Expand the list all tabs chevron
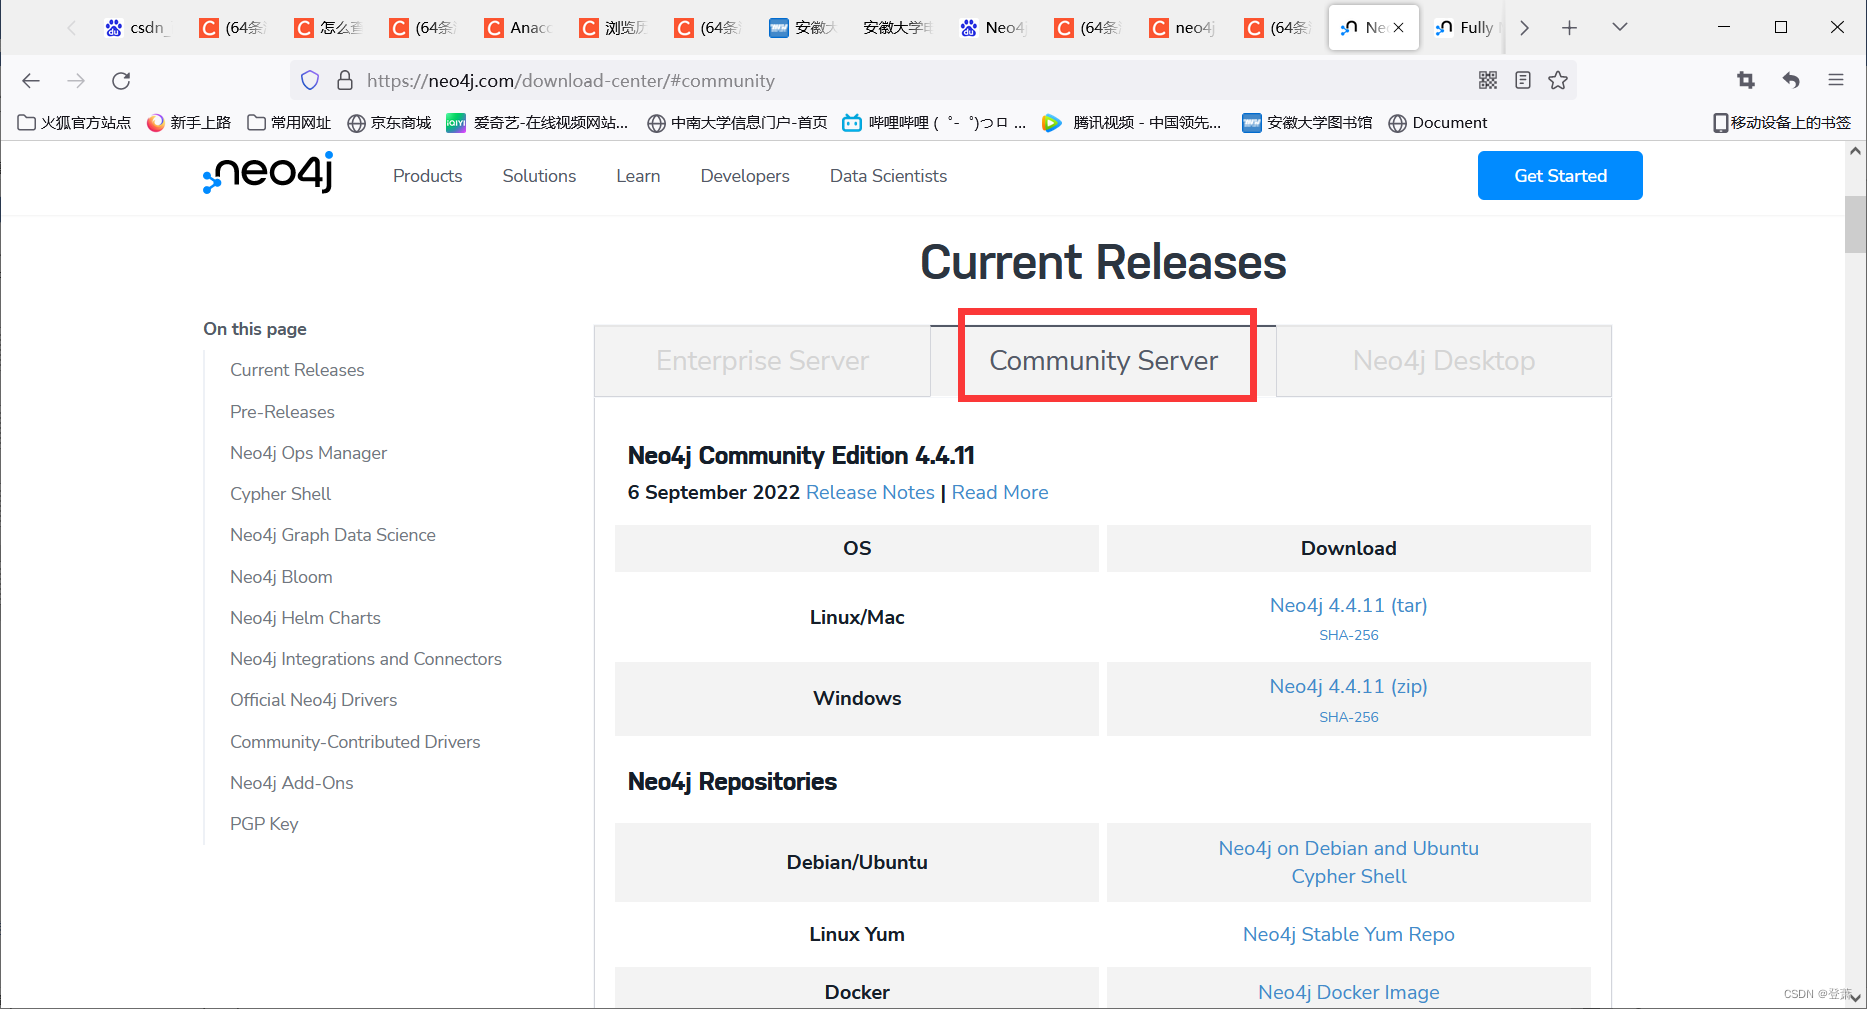The image size is (1867, 1009). tap(1620, 28)
